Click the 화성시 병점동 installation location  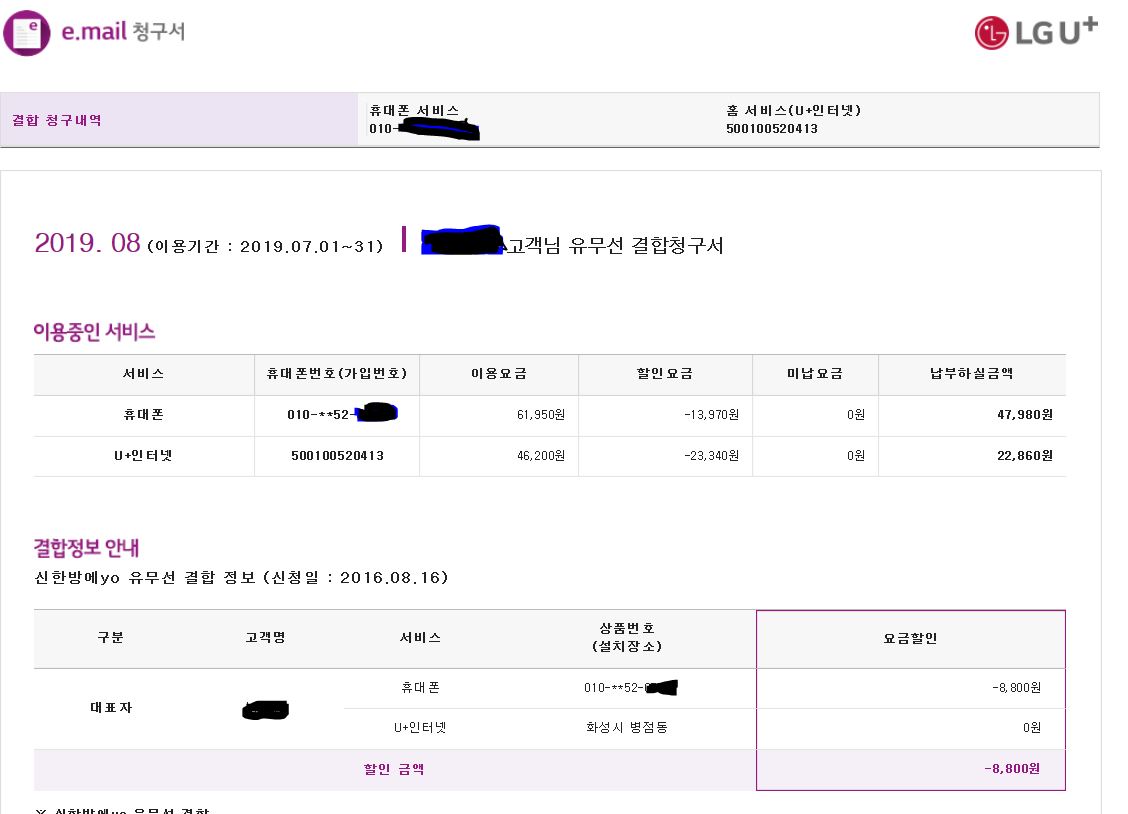626,728
